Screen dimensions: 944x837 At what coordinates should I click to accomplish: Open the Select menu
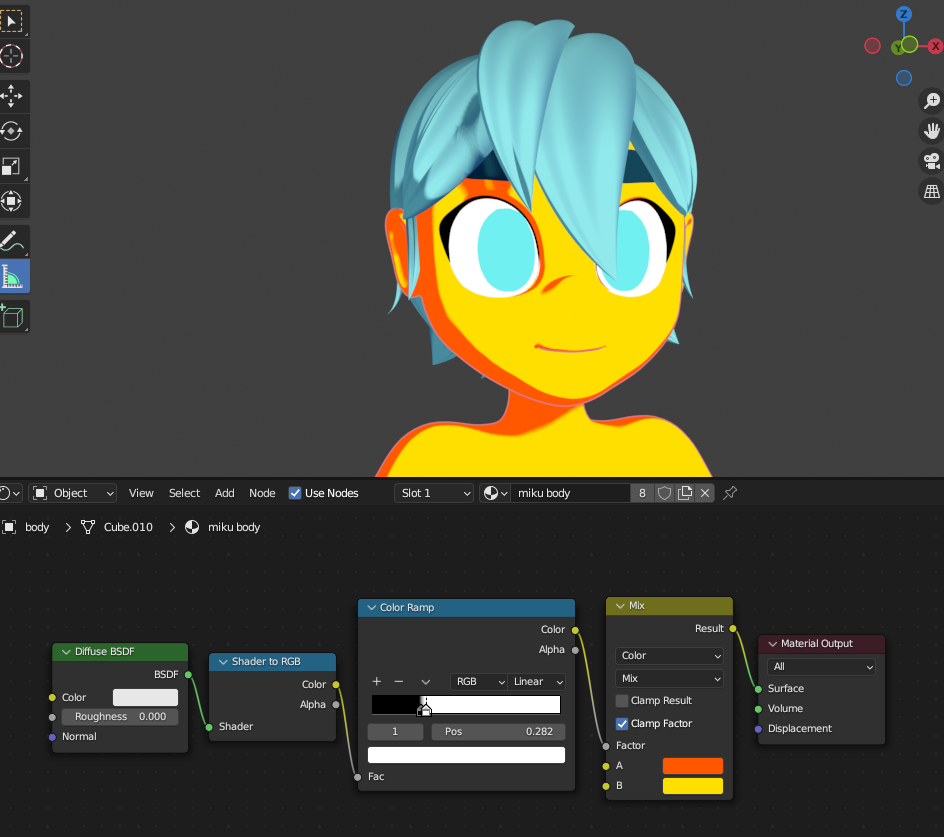[184, 493]
